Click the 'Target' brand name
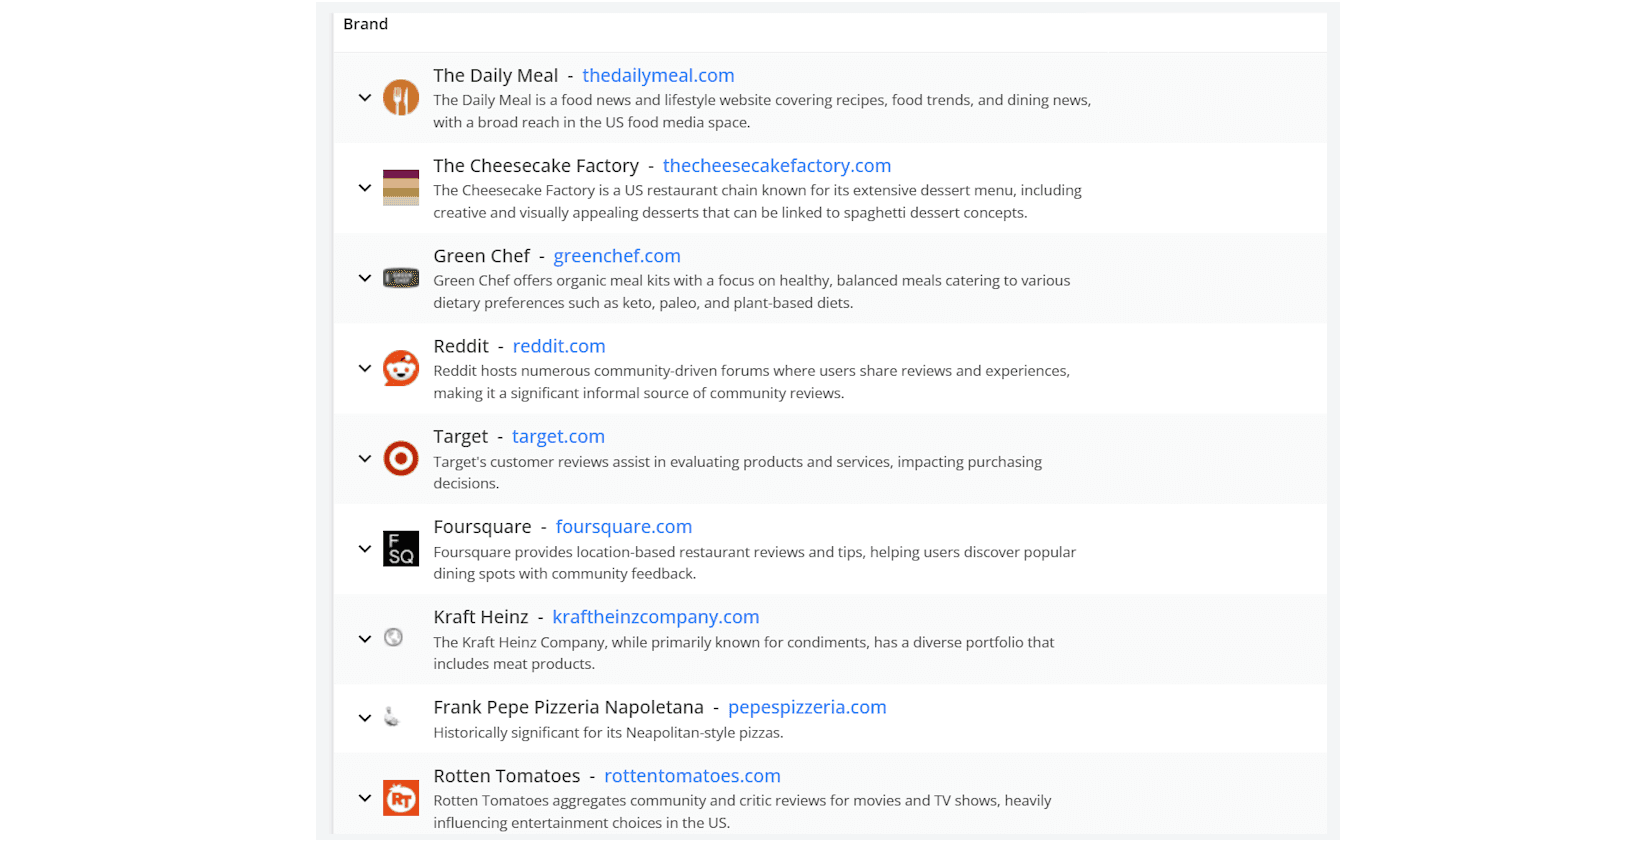This screenshot has height=844, width=1633. point(461,436)
